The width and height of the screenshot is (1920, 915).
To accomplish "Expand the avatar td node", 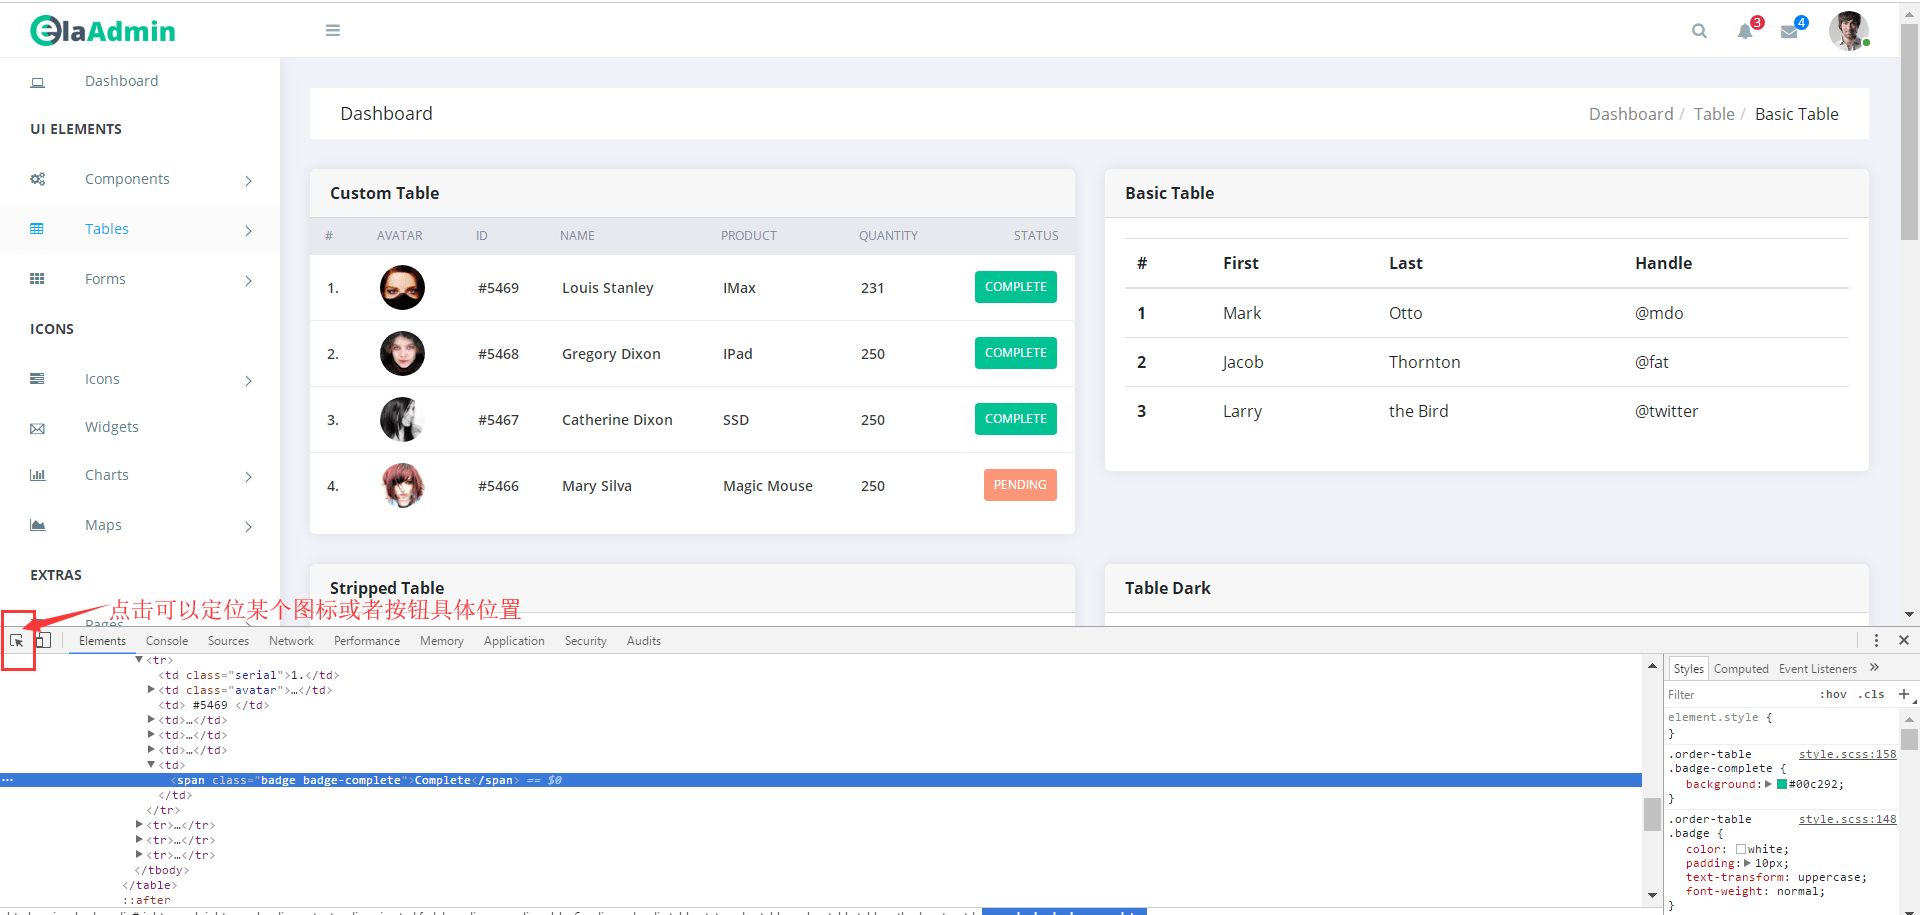I will coord(151,690).
